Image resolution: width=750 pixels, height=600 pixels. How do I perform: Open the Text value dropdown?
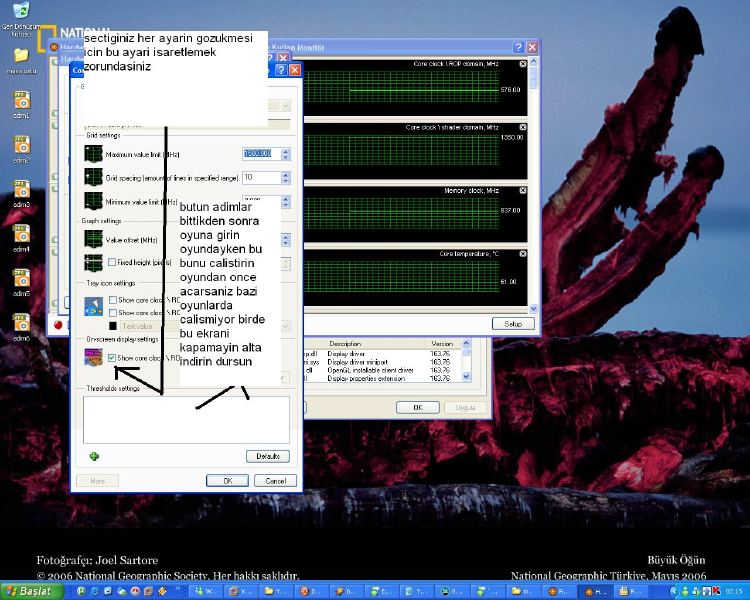[286, 326]
